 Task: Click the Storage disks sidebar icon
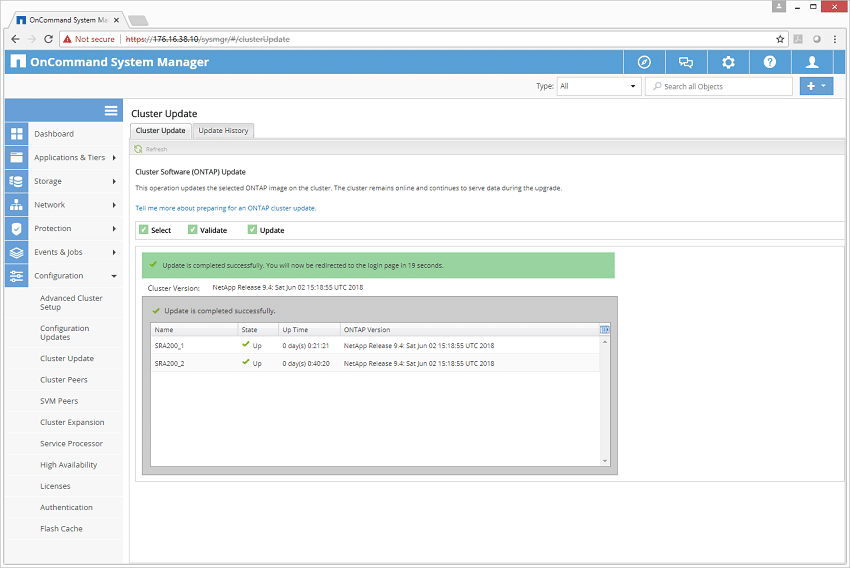tap(17, 181)
